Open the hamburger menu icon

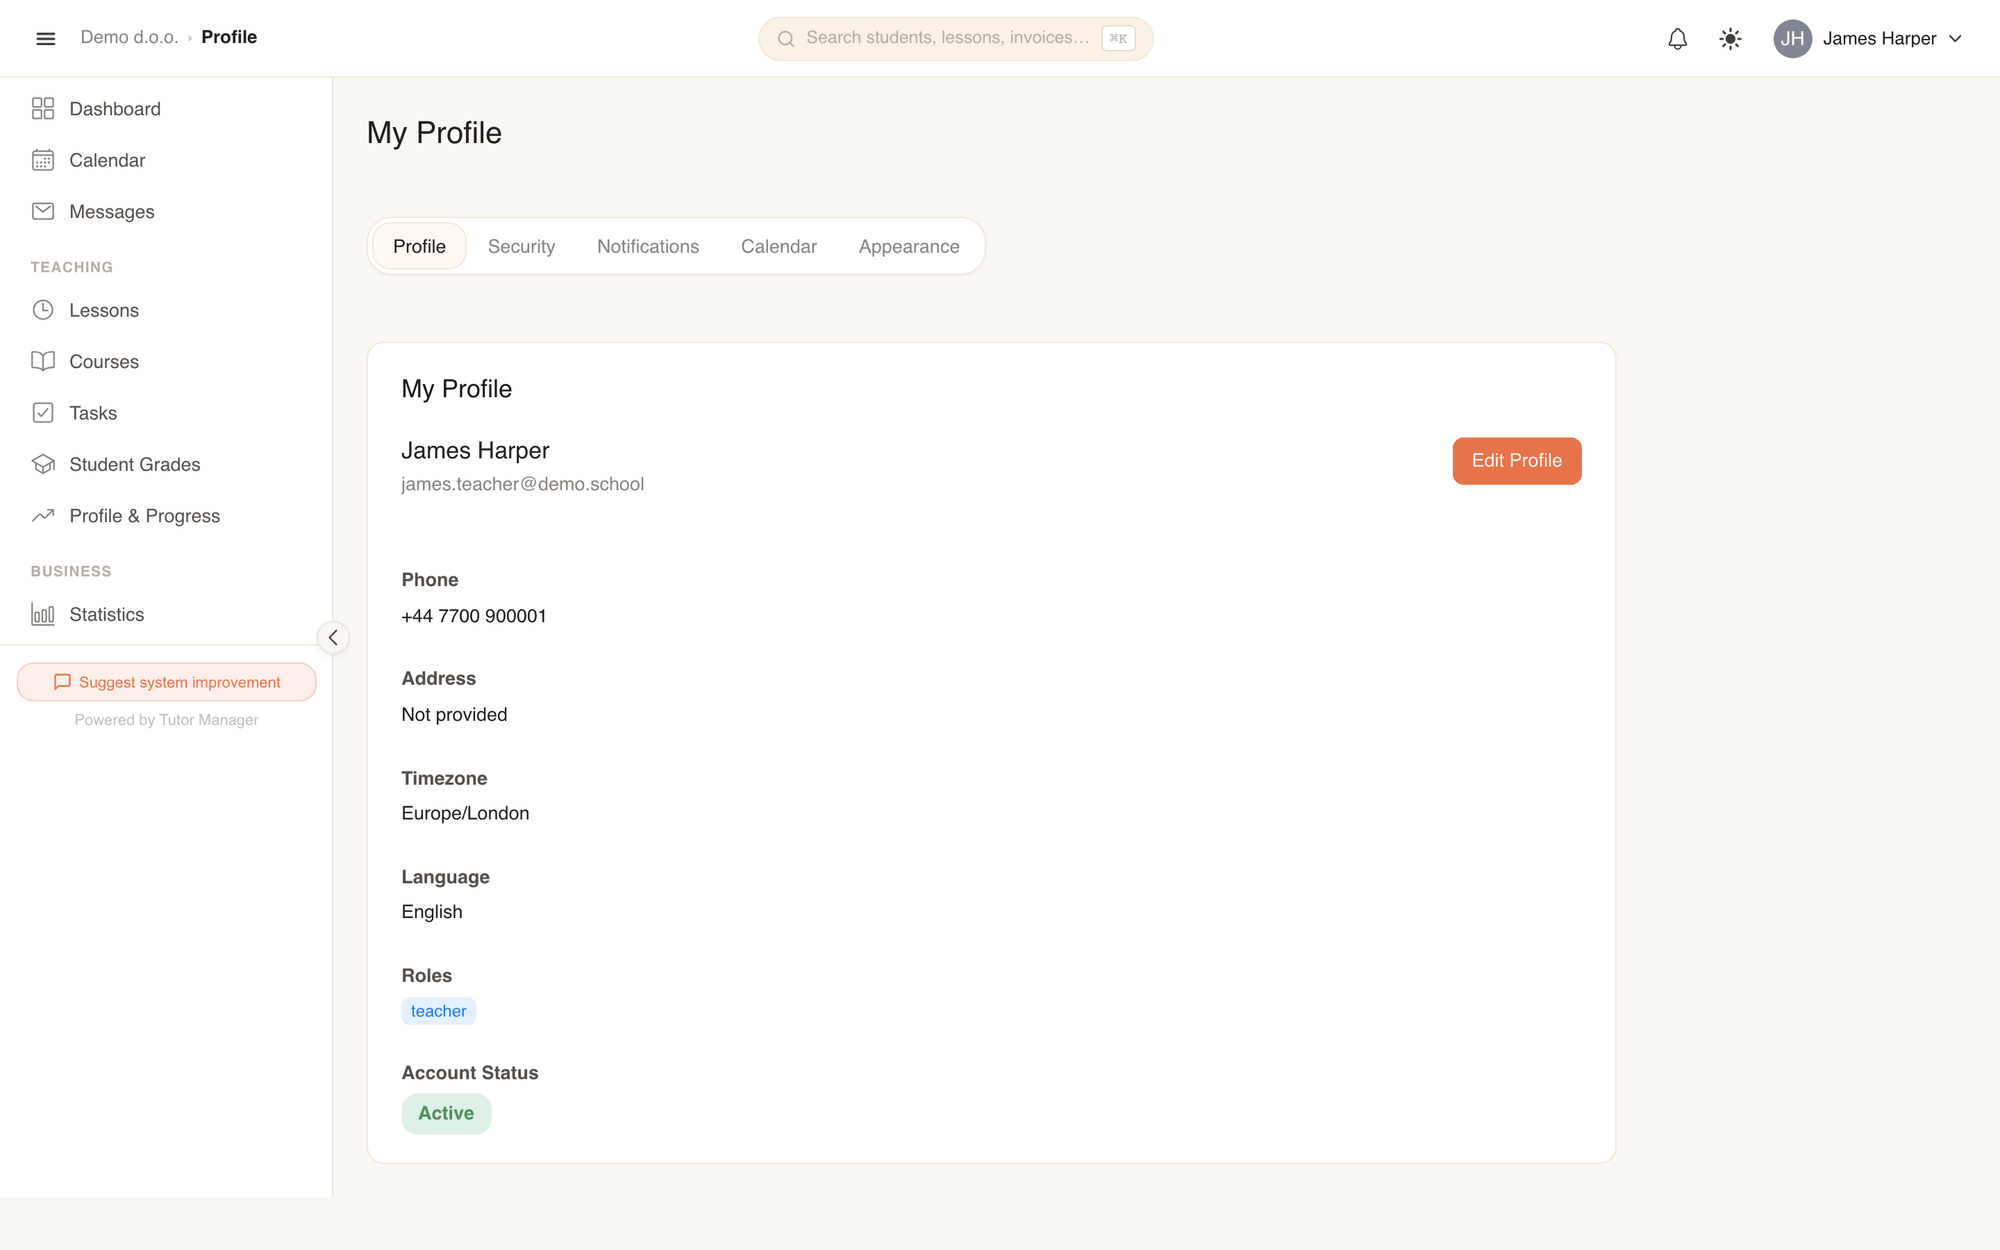[x=45, y=38]
